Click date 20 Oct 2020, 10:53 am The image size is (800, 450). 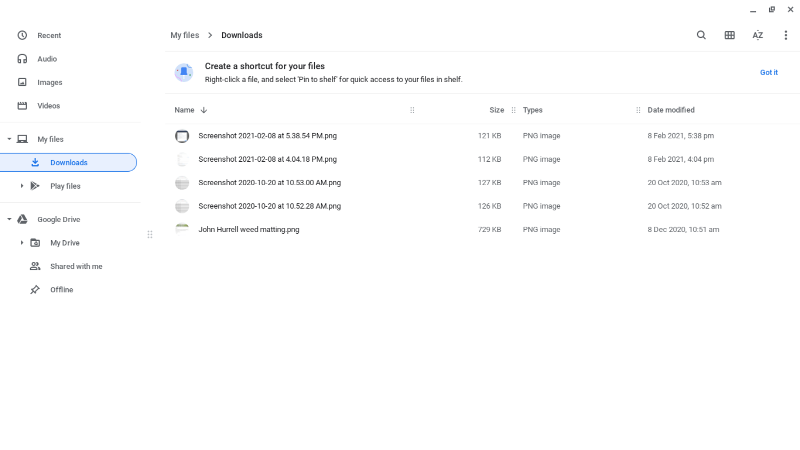click(x=684, y=183)
